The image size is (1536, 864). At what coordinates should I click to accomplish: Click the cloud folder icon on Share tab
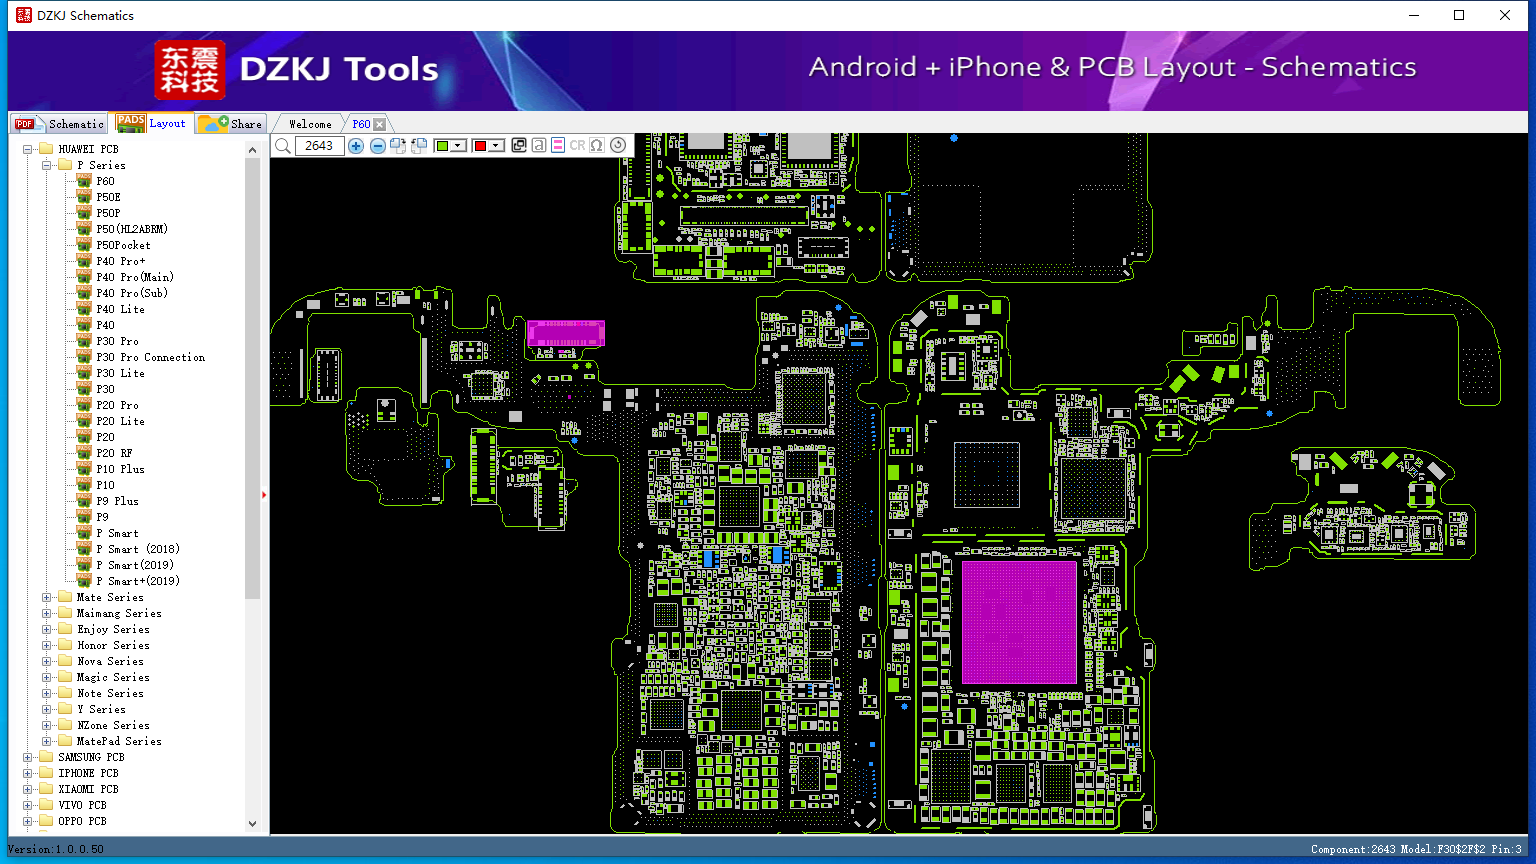coord(213,123)
